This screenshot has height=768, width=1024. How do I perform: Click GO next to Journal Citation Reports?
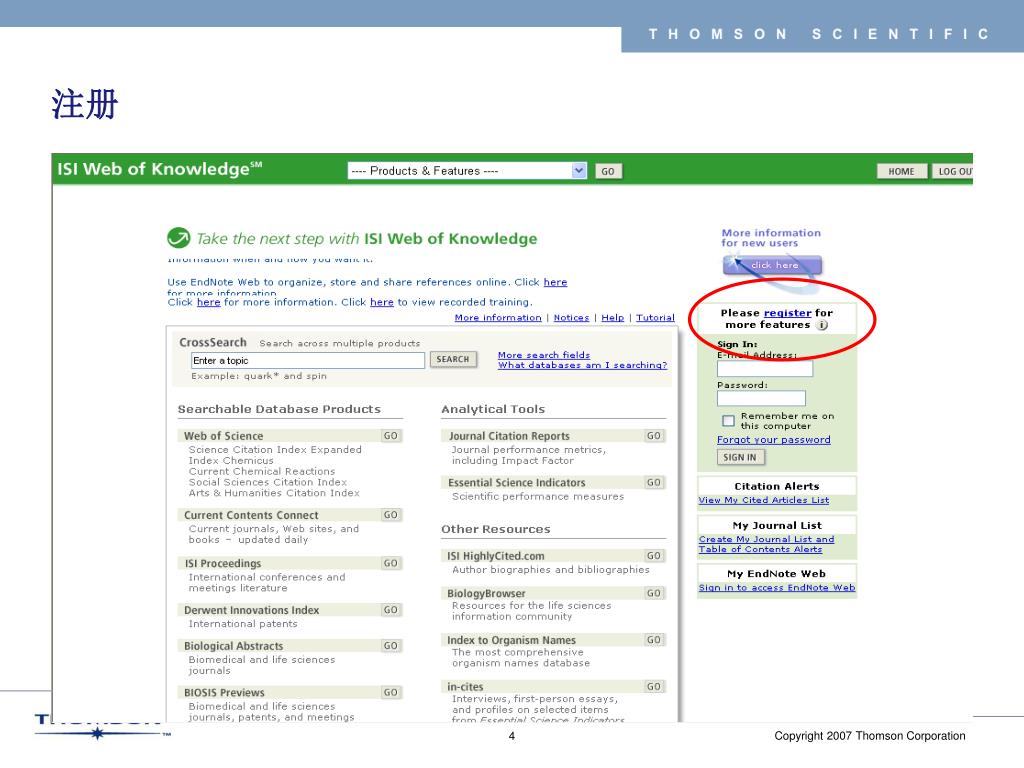[x=654, y=436]
